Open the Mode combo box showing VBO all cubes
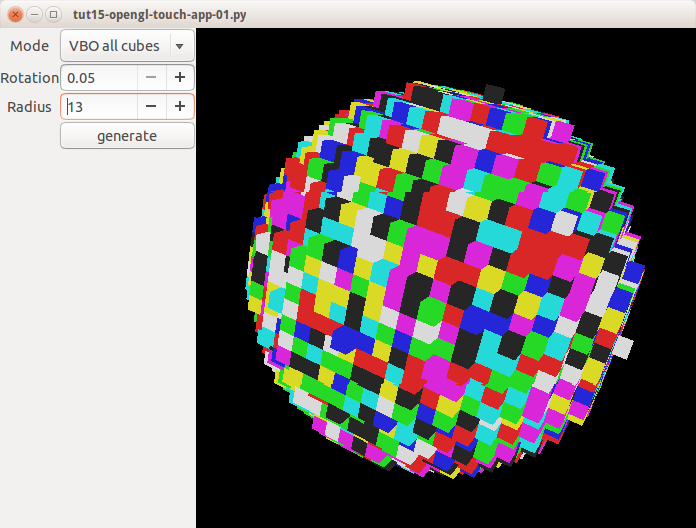The width and height of the screenshot is (696, 528). 114,46
